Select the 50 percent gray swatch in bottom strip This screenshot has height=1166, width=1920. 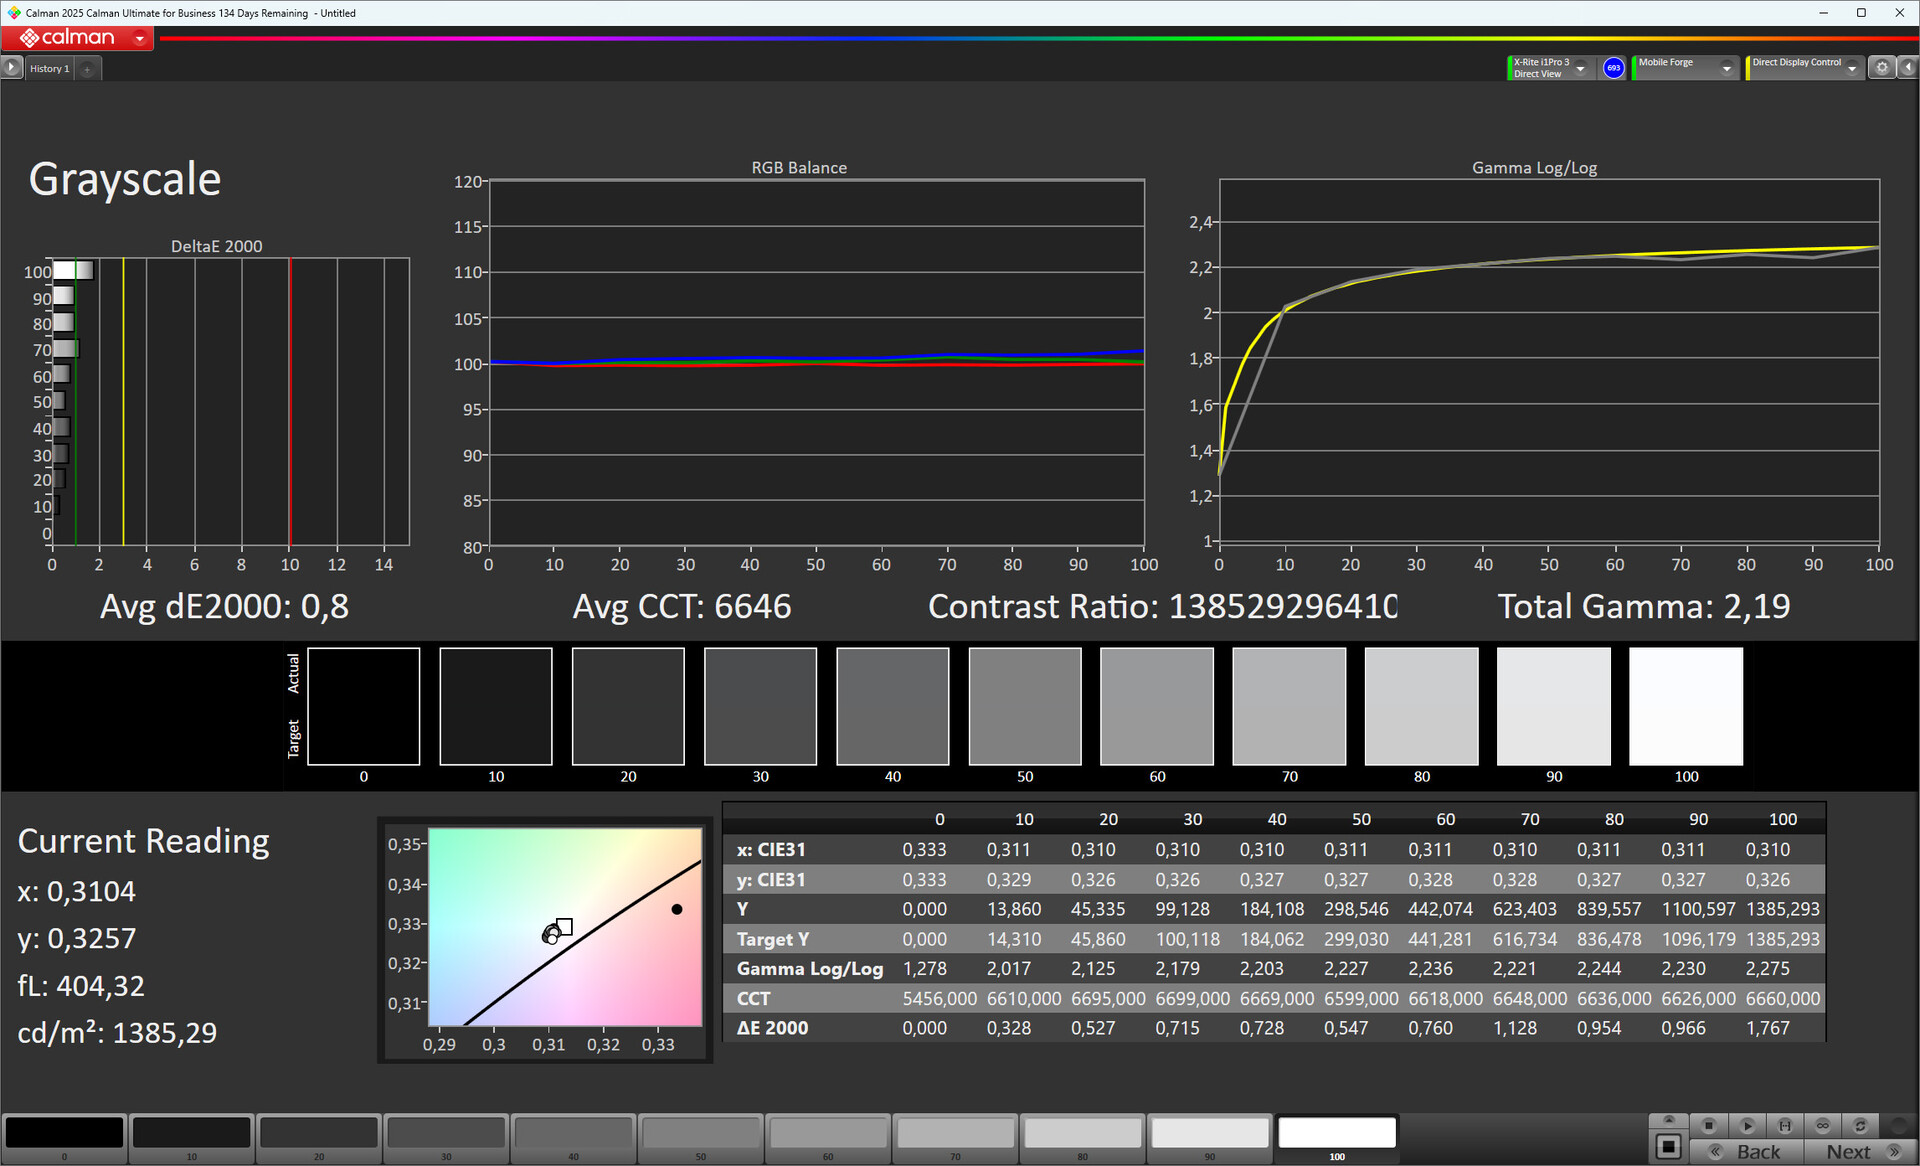tap(700, 1133)
